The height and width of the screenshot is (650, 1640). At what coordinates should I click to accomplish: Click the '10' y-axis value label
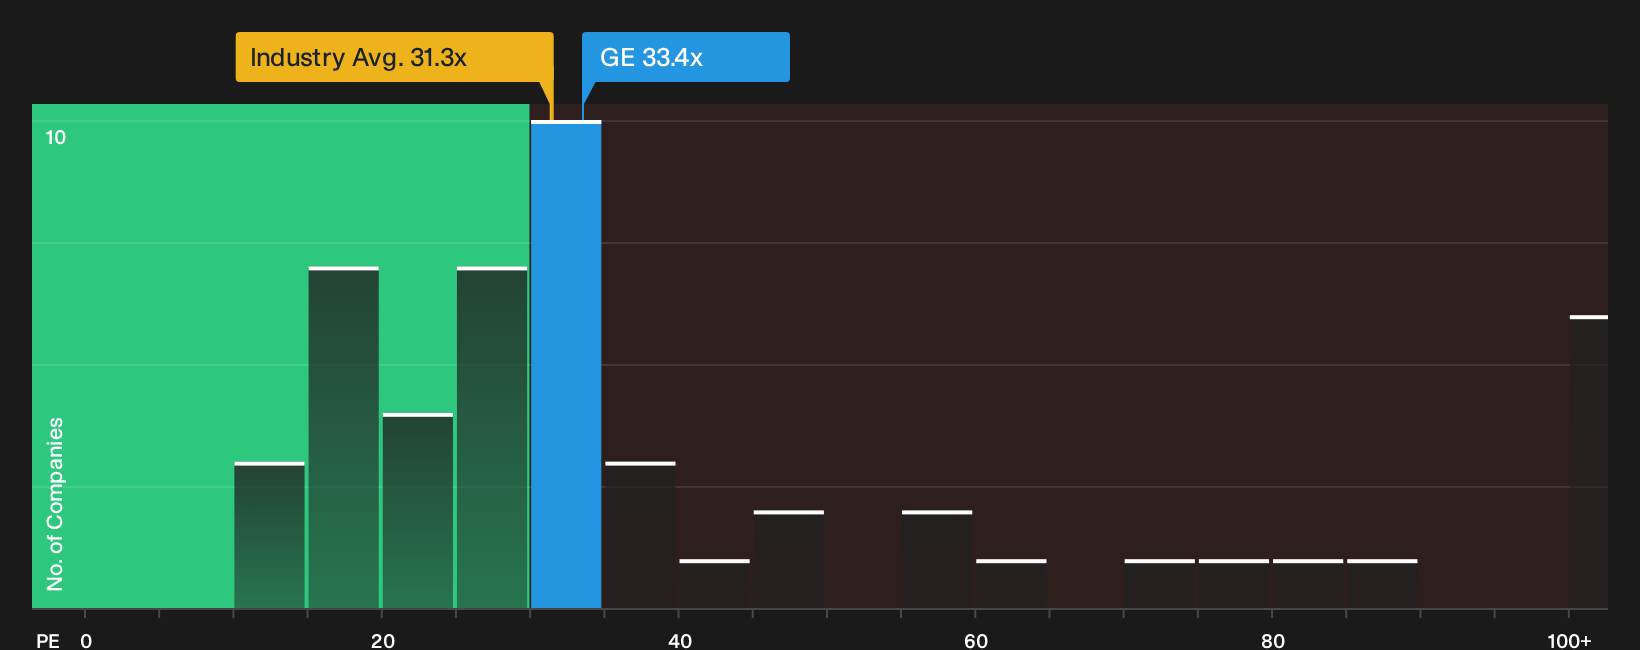[55, 137]
